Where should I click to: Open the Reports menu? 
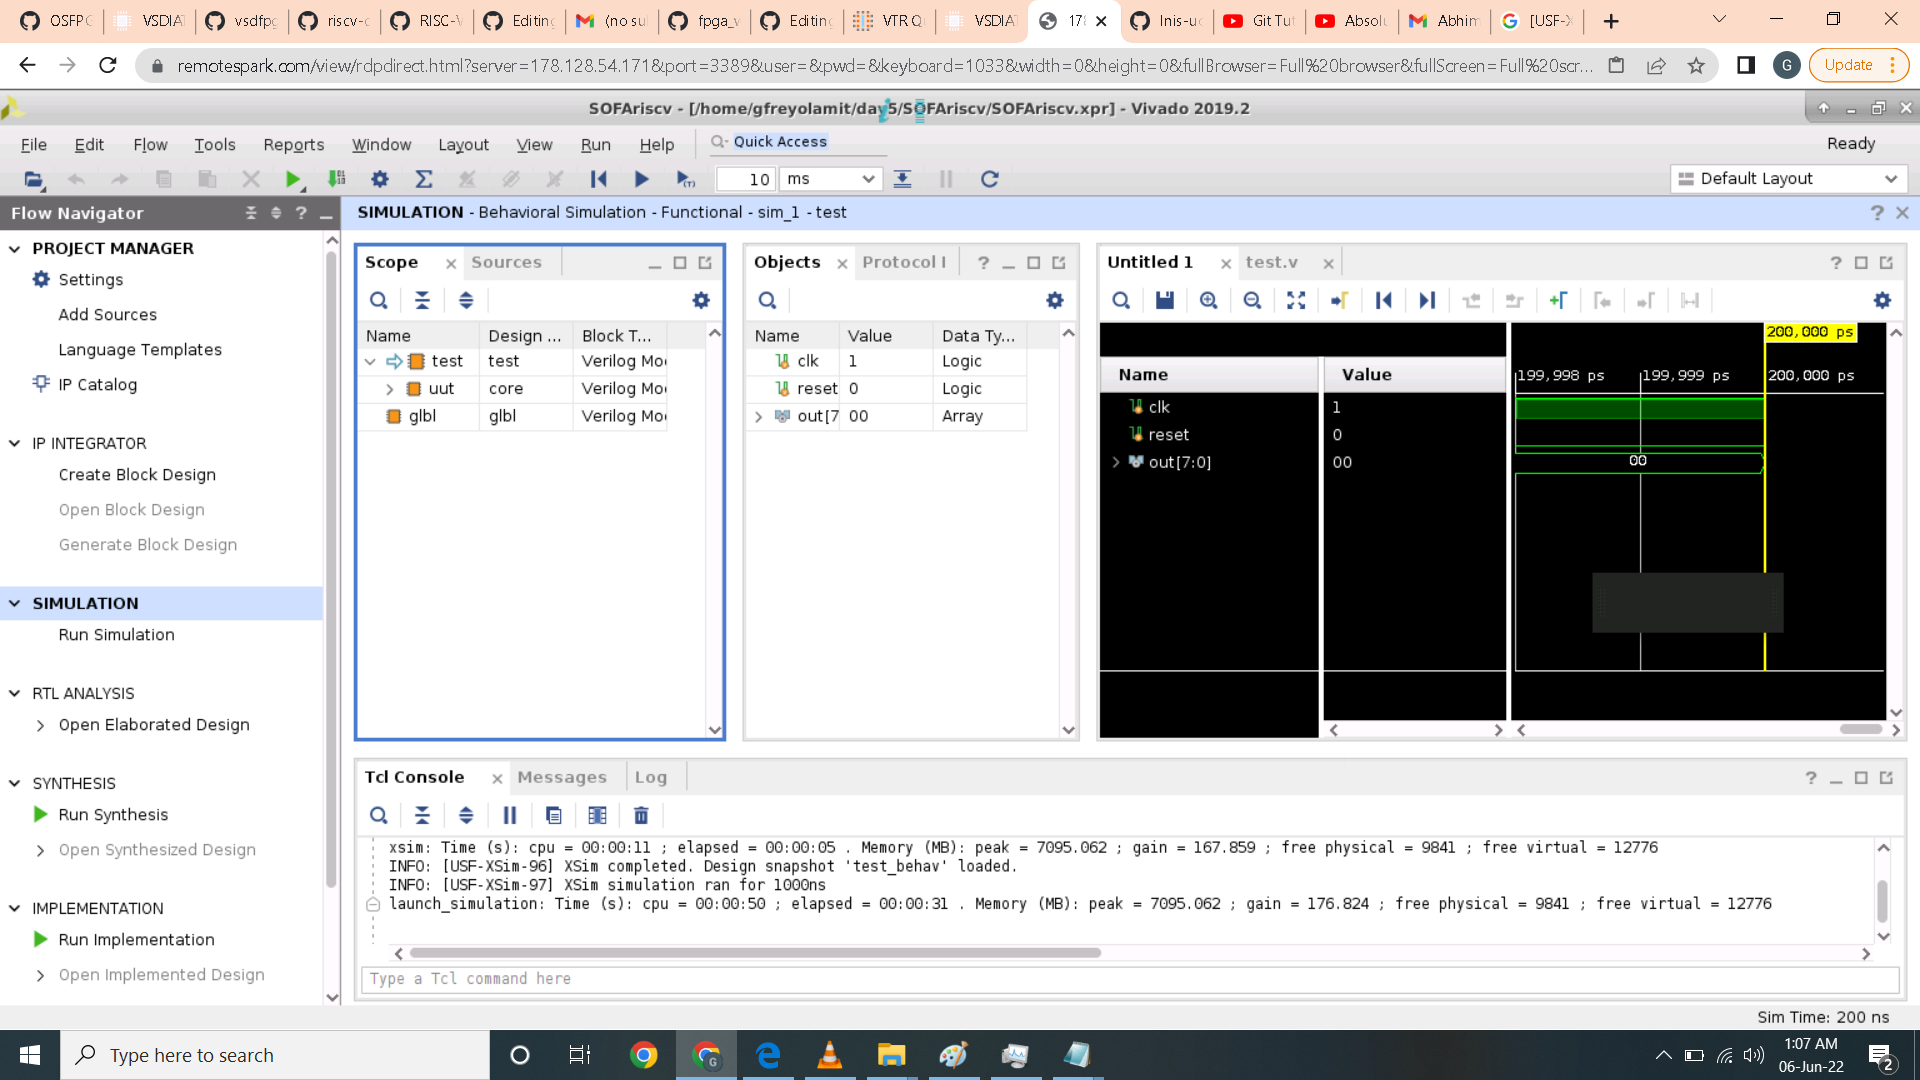293,145
